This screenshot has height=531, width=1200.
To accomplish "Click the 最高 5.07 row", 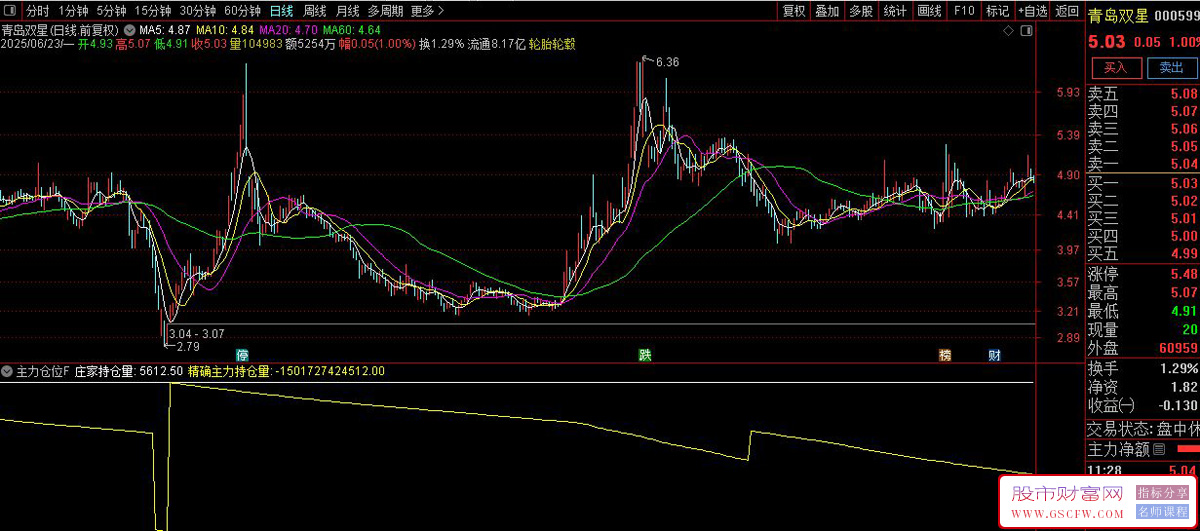I will click(x=1143, y=292).
